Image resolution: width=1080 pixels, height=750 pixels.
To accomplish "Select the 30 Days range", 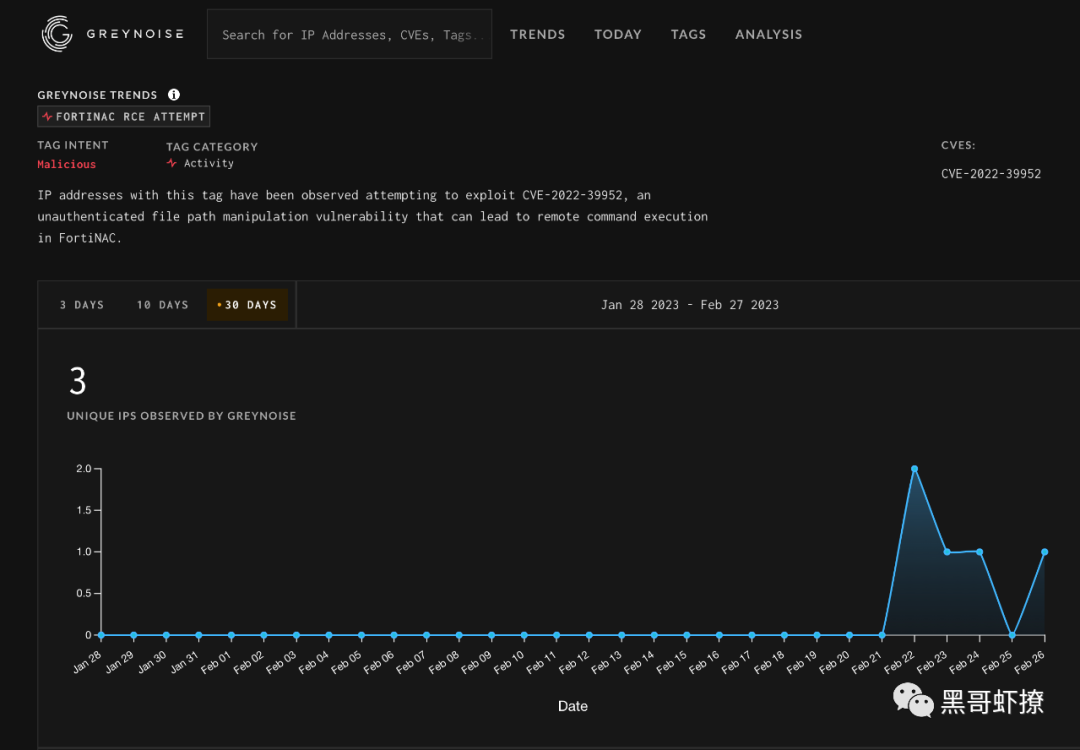I will pos(247,304).
